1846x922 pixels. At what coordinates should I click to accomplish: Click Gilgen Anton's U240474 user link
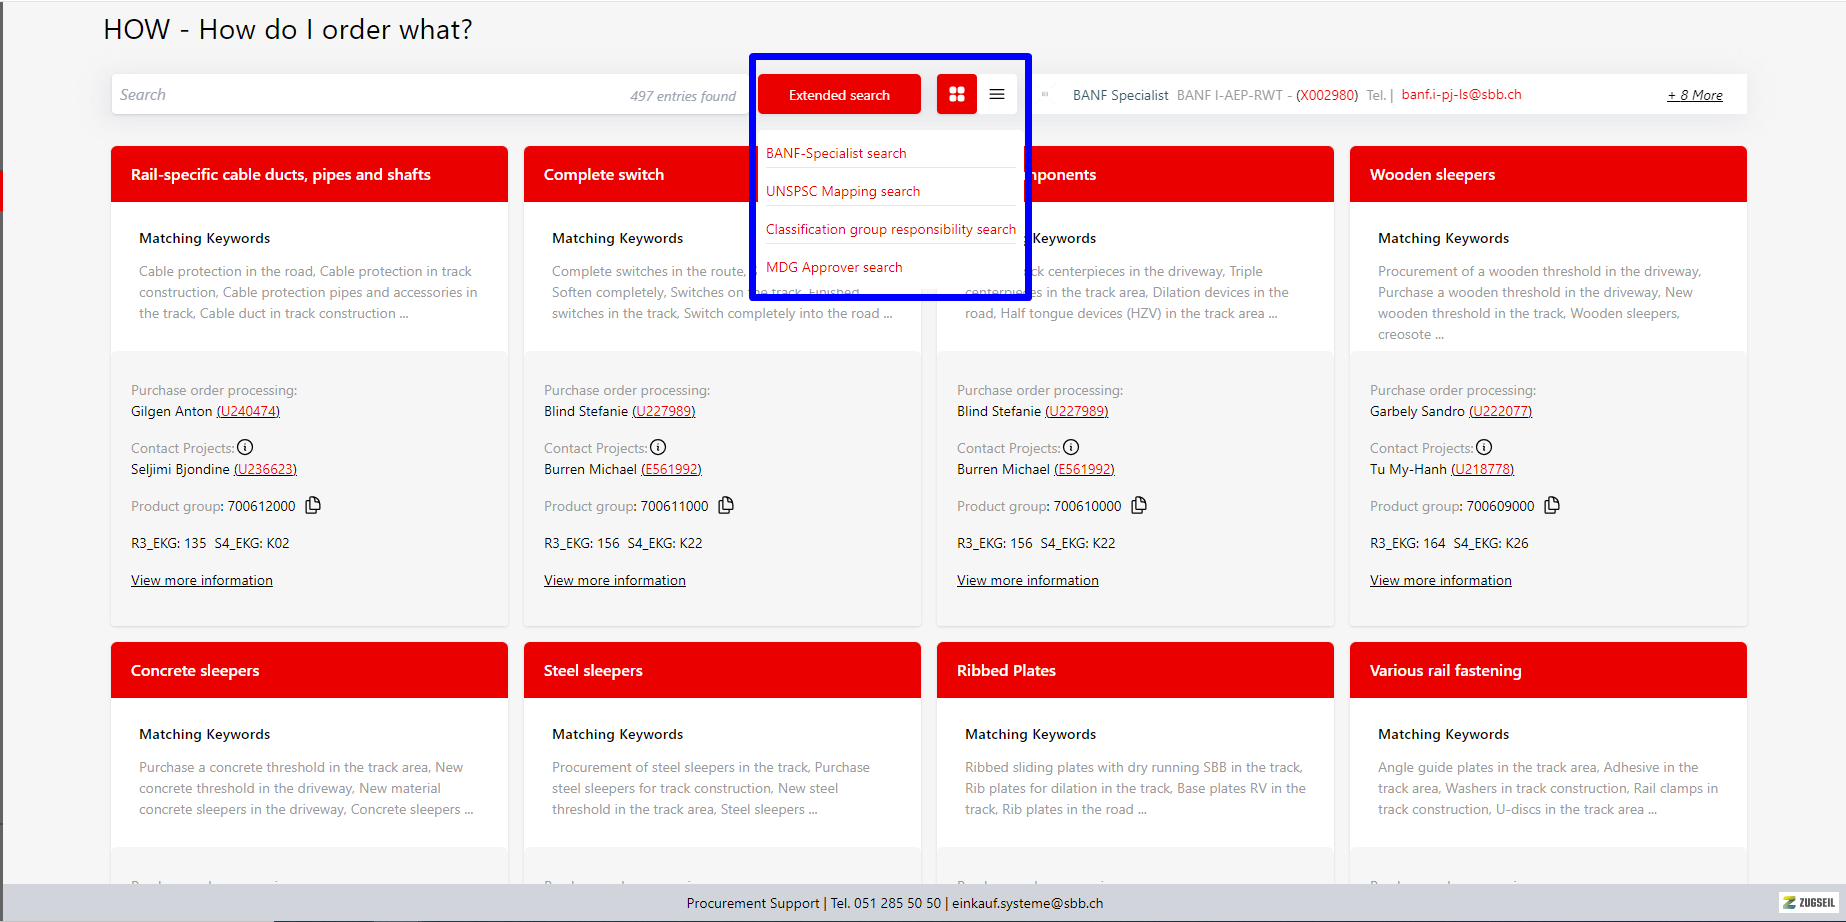248,411
